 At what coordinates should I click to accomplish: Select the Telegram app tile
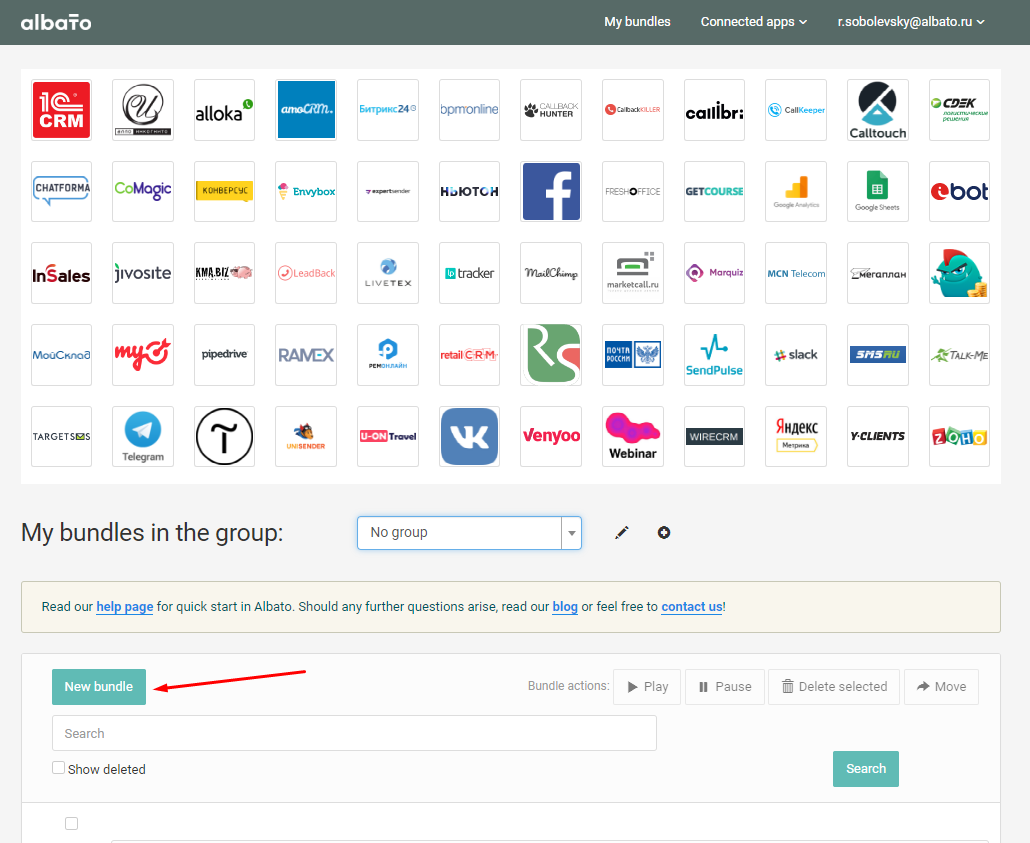143,436
